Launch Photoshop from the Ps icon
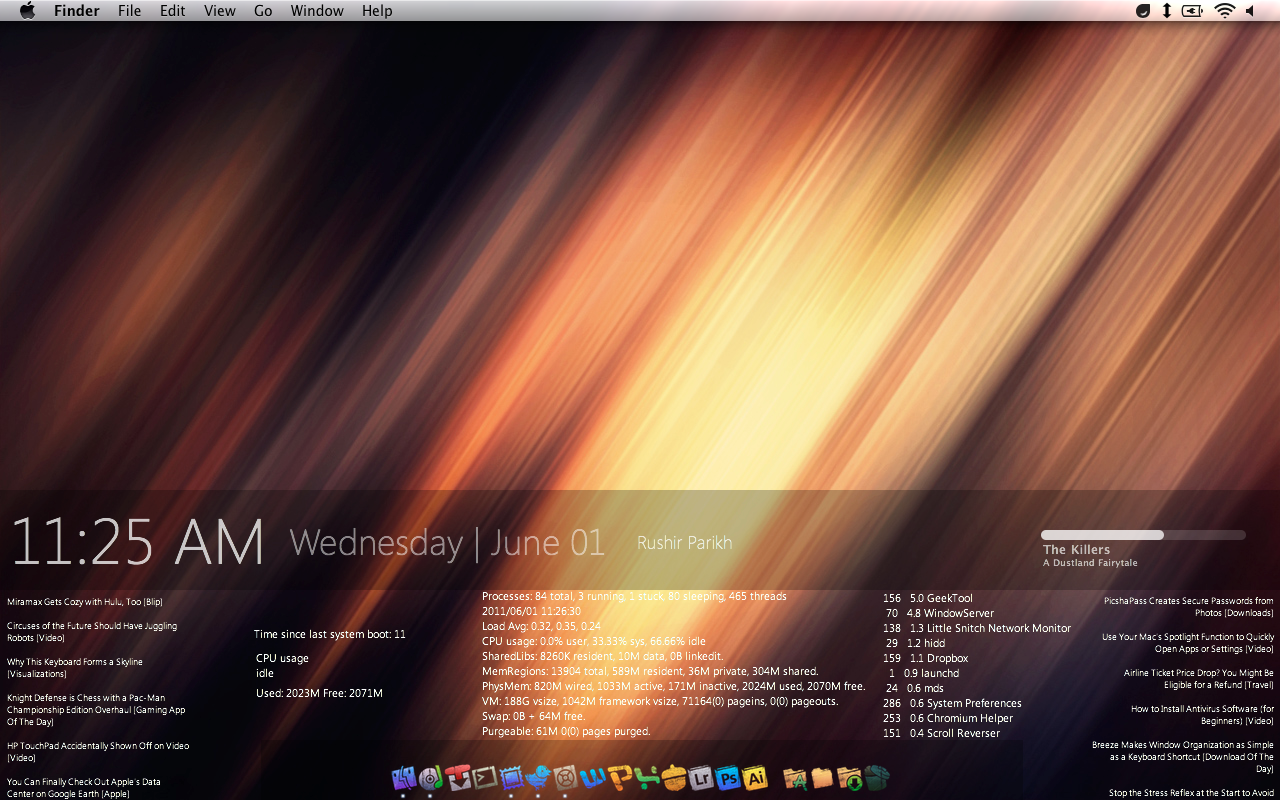Image resolution: width=1280 pixels, height=800 pixels. (x=728, y=777)
